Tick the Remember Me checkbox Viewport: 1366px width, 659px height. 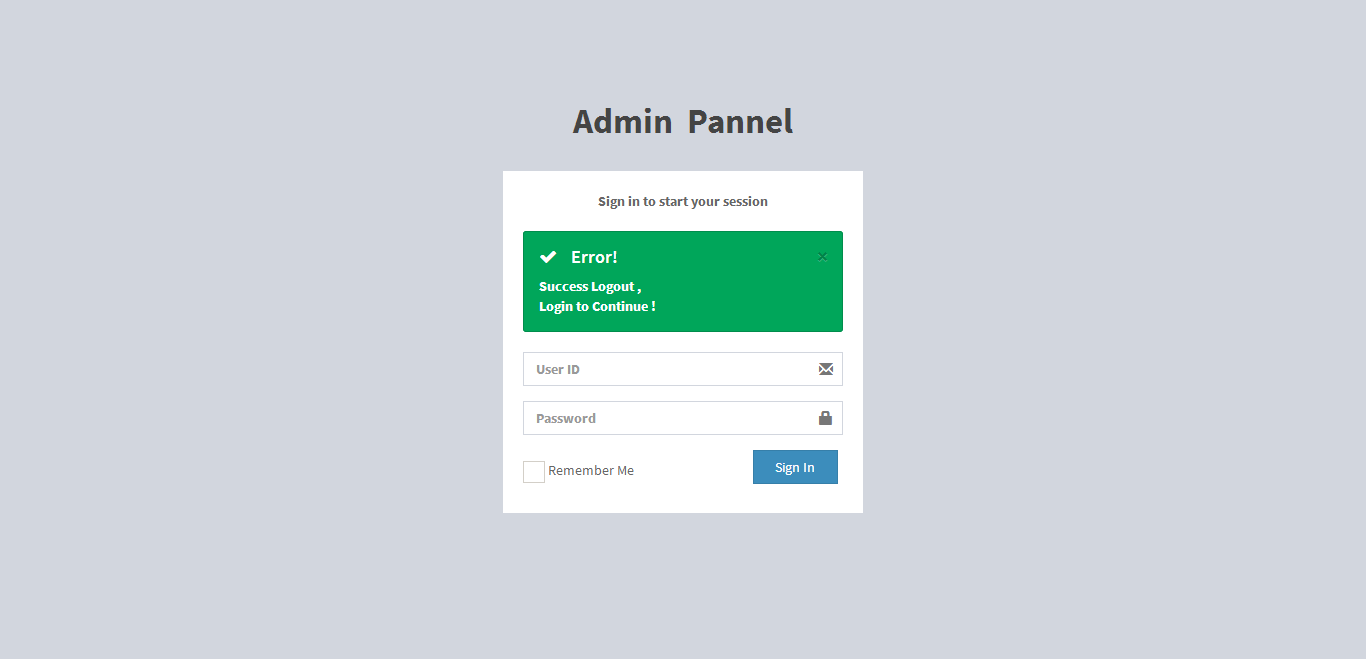click(534, 472)
